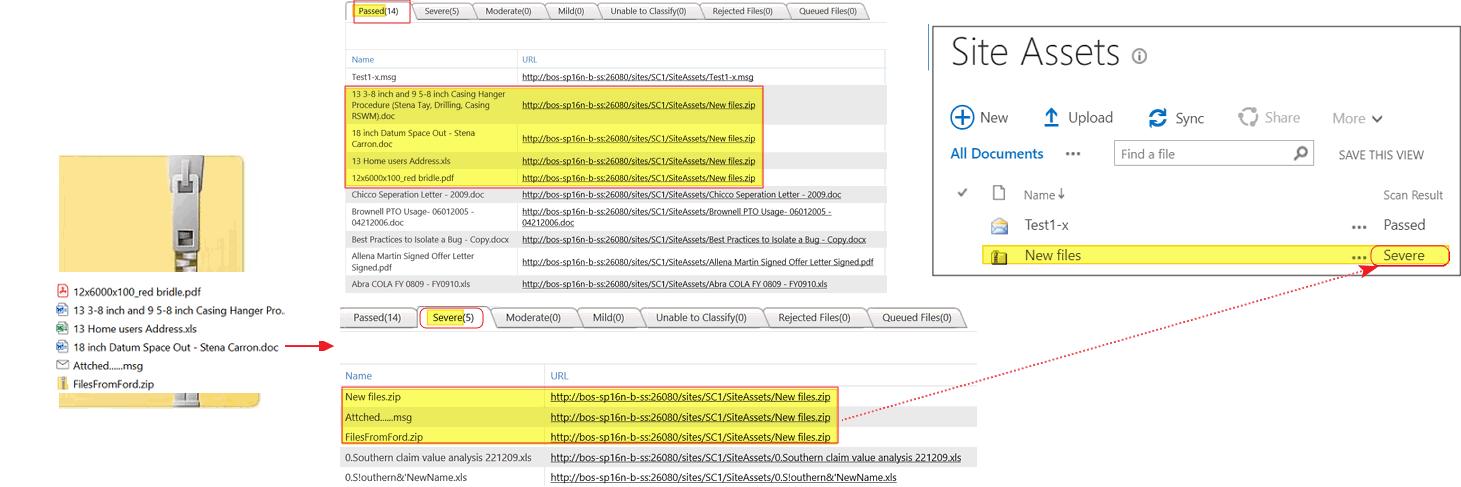Open the SiteAssets/Test1-x.msg URL
Viewport: 1461px width, 487px height.
click(637, 77)
